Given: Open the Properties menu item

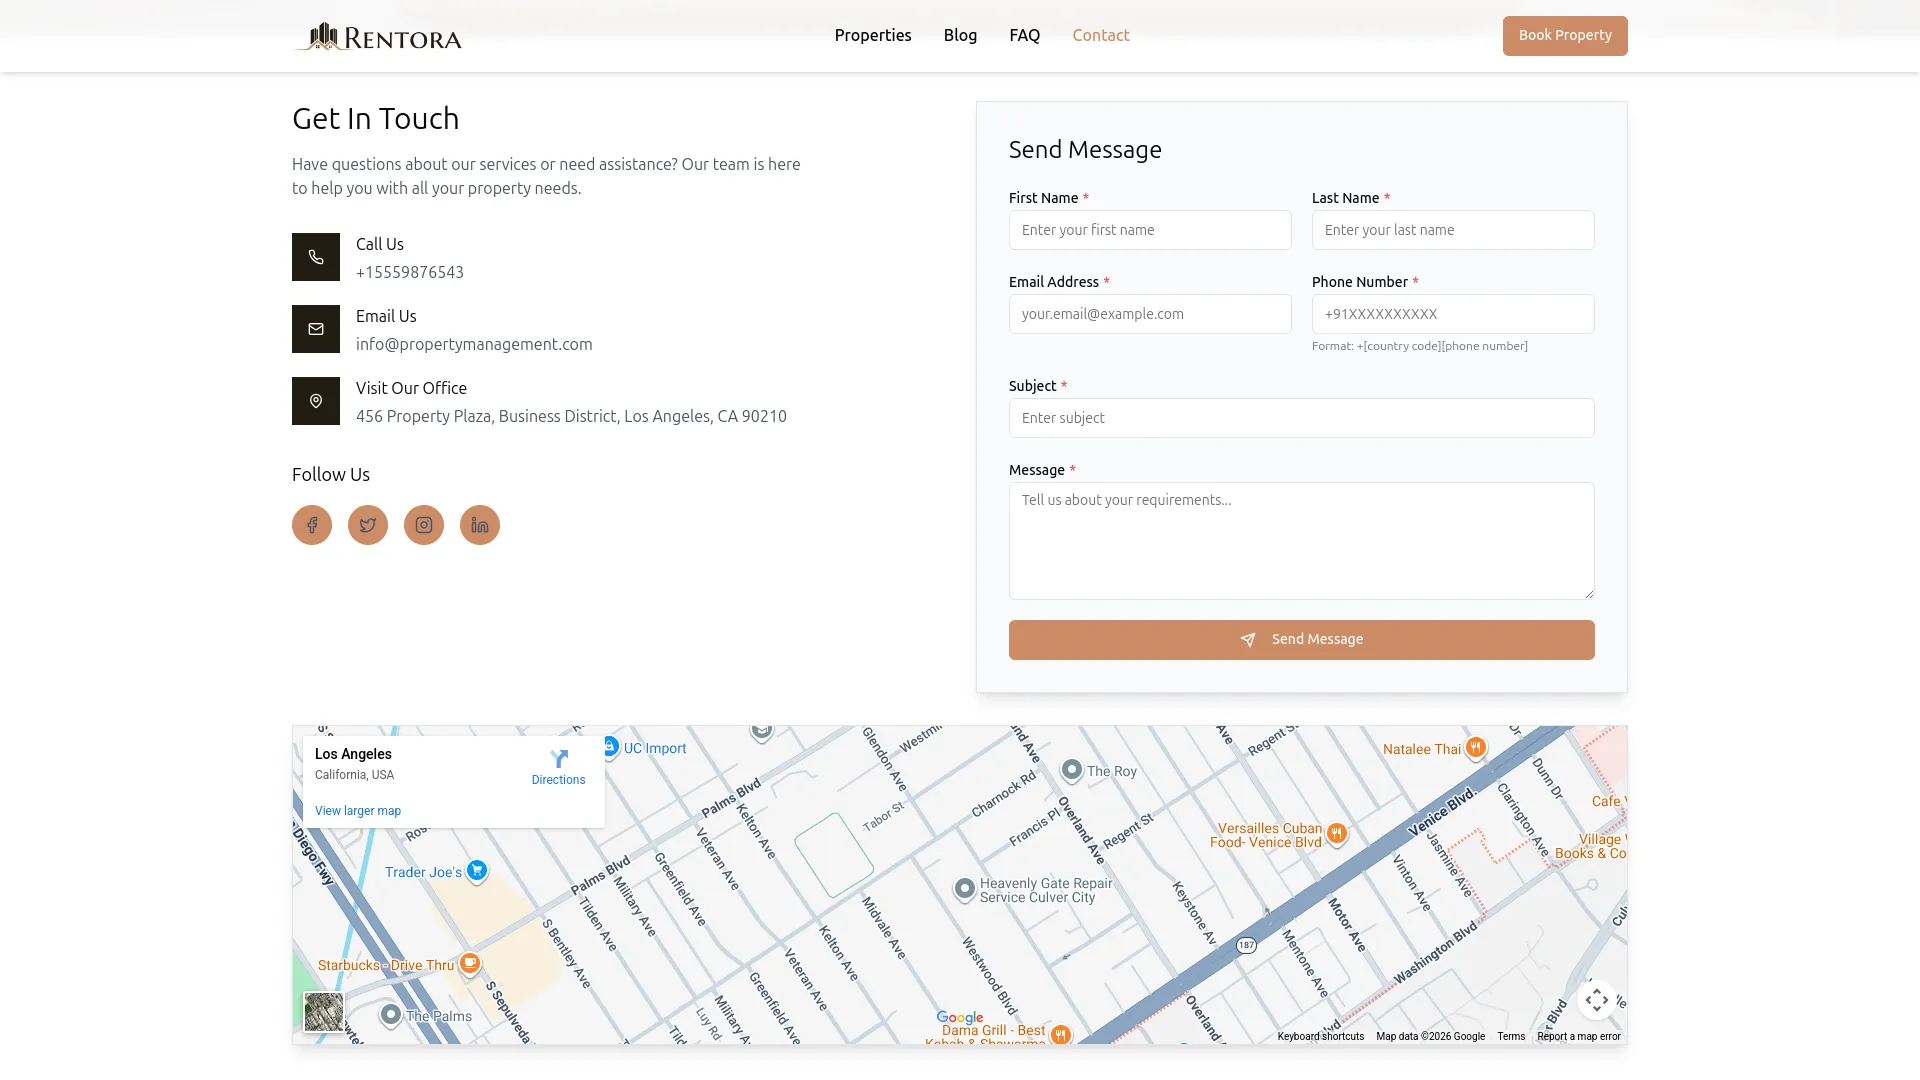Looking at the screenshot, I should coord(872,35).
